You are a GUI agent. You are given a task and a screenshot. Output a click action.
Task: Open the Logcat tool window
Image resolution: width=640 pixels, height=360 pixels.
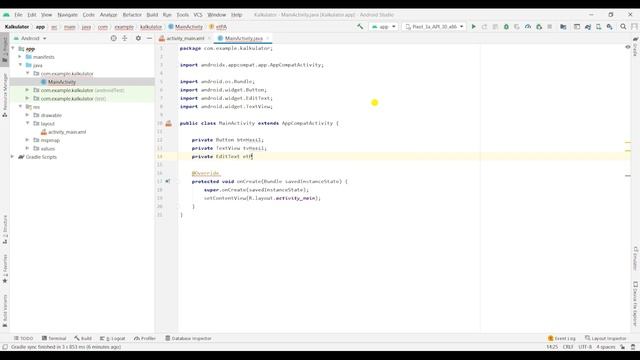pyautogui.click(x=113, y=338)
